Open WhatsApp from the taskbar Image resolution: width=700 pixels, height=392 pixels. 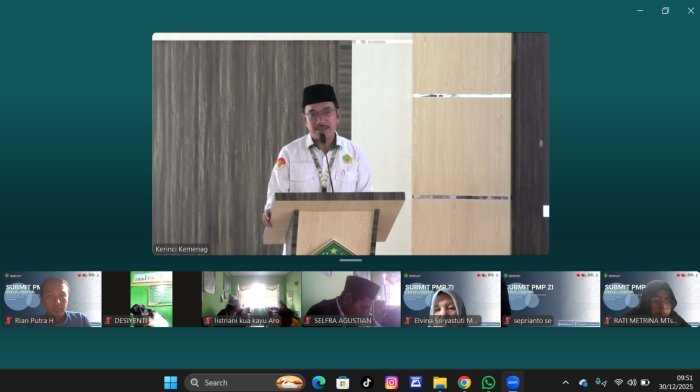[x=488, y=383]
